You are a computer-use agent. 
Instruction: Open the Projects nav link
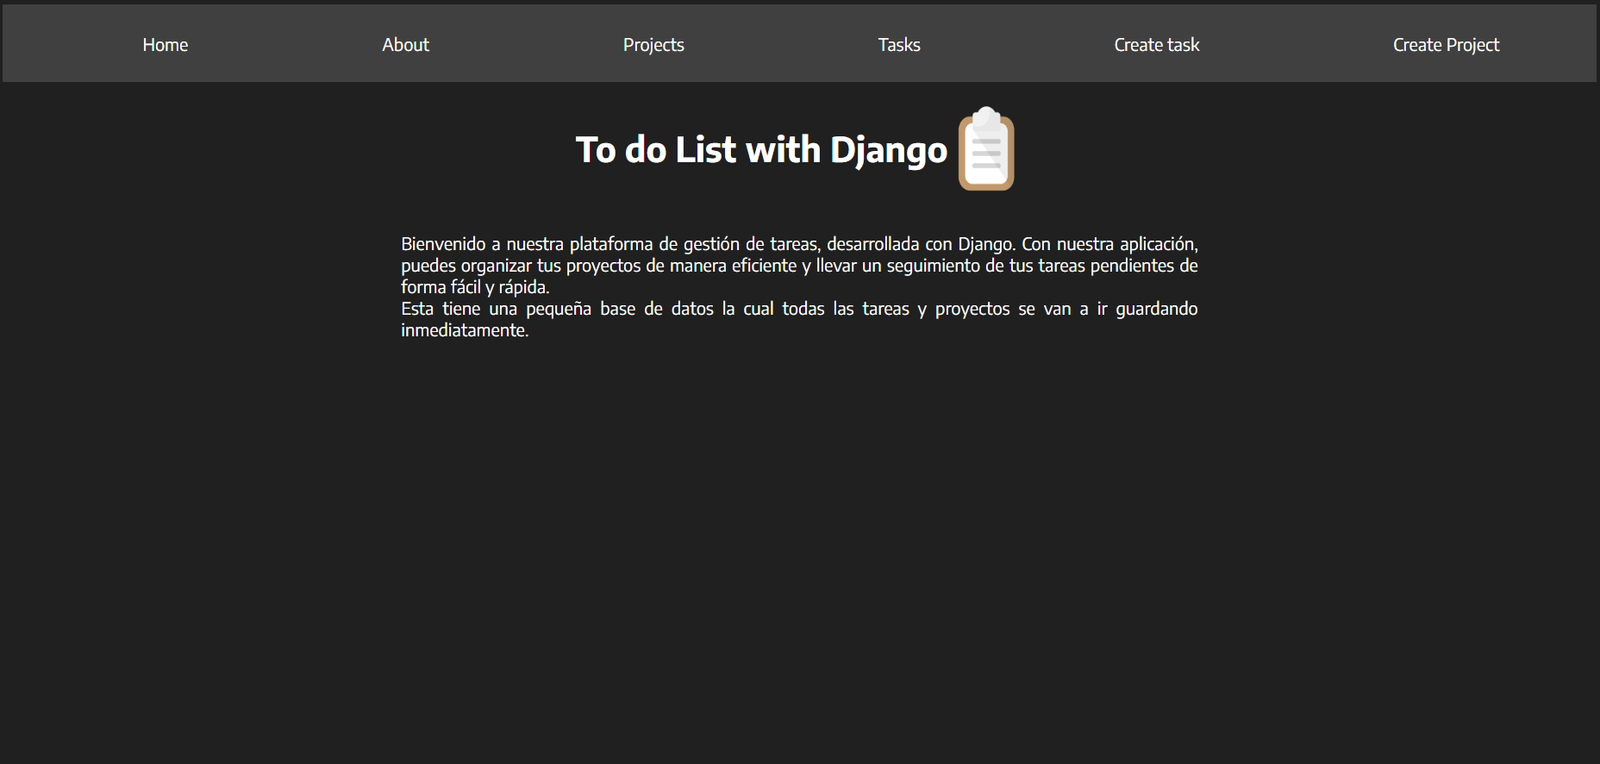coord(653,45)
